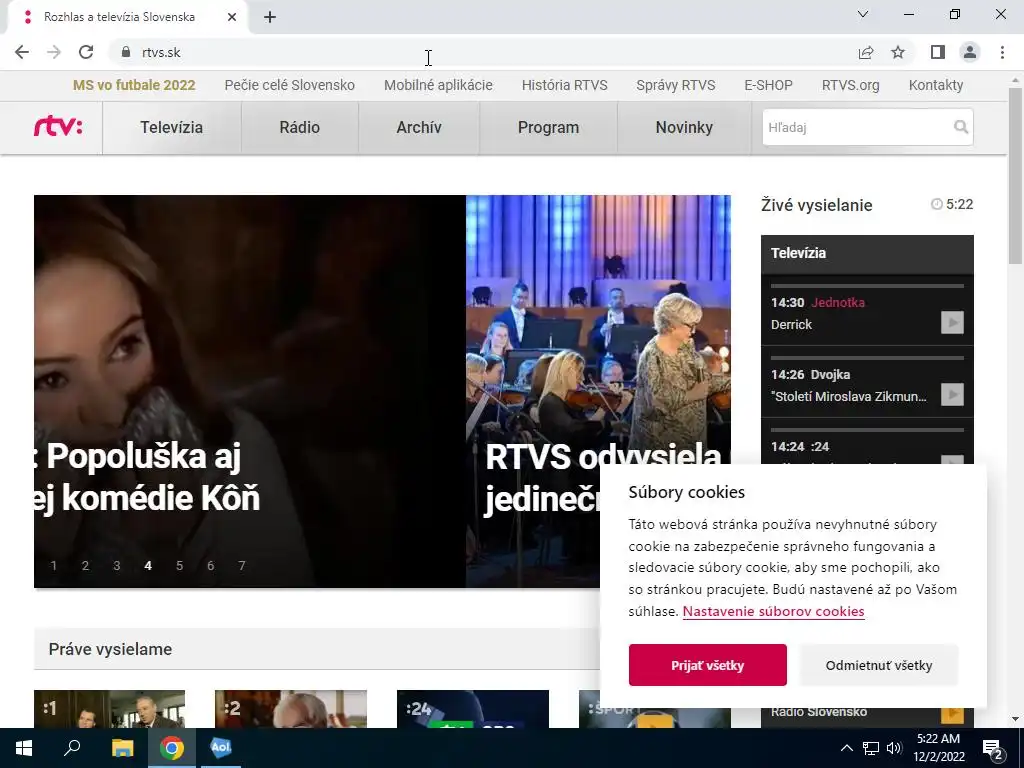This screenshot has width=1024, height=768.
Task: Open the notification center icon
Action: 993,749
